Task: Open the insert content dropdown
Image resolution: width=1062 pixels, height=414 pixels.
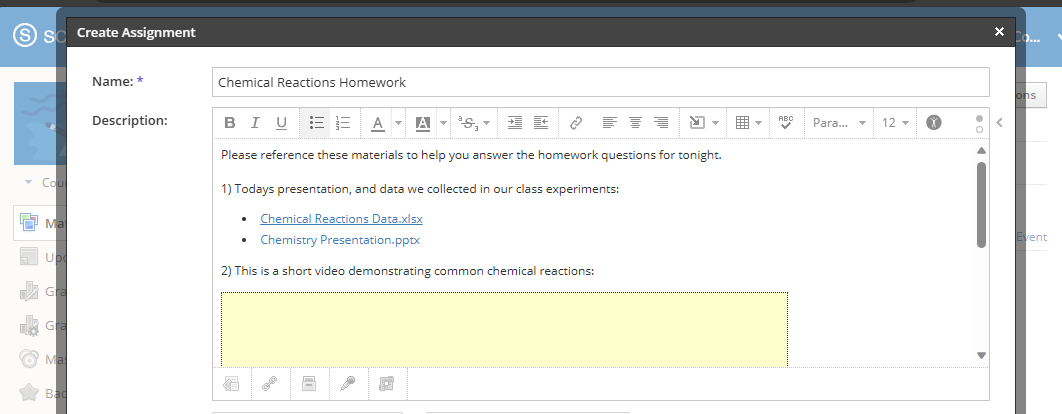Action: [x=703, y=123]
